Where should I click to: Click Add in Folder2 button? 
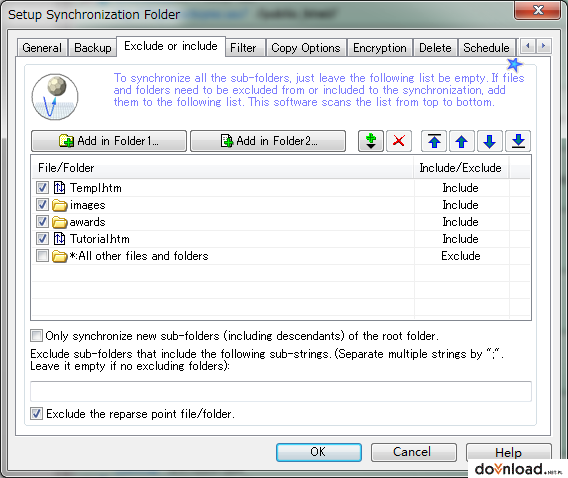click(x=268, y=141)
